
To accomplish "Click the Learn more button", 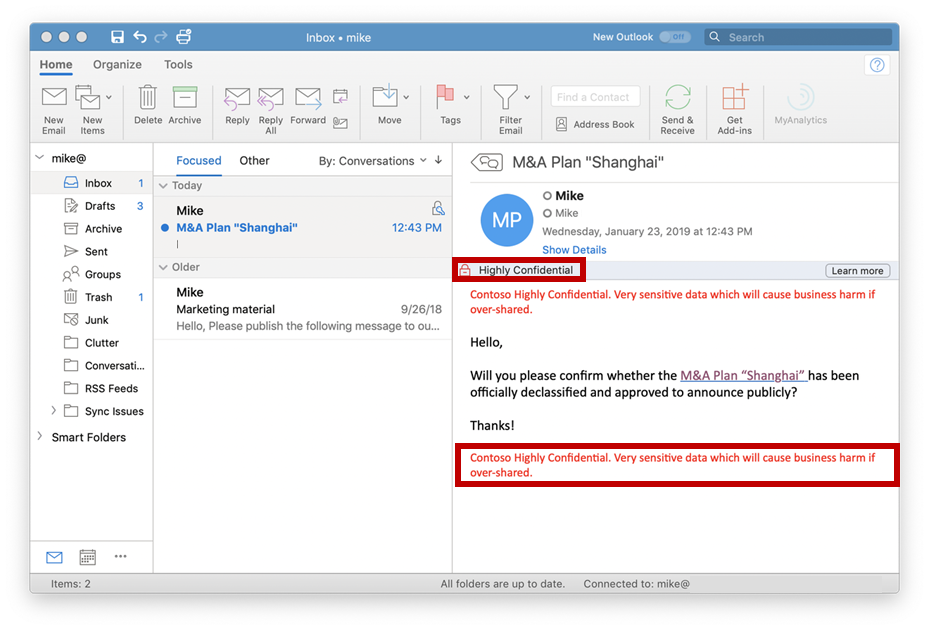I will [x=857, y=271].
